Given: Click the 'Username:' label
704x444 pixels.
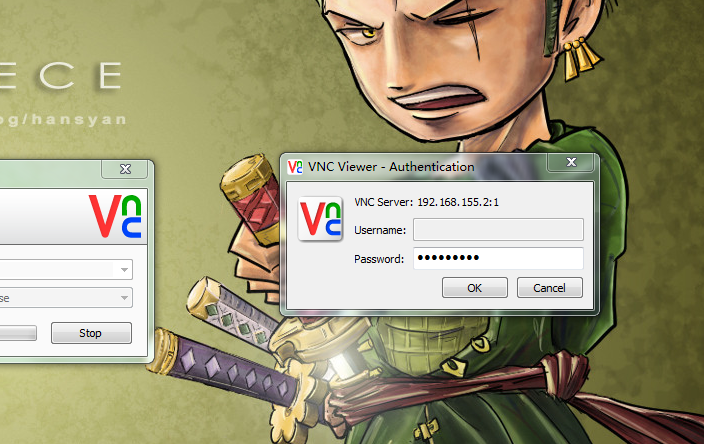Looking at the screenshot, I should pyautogui.click(x=380, y=230).
